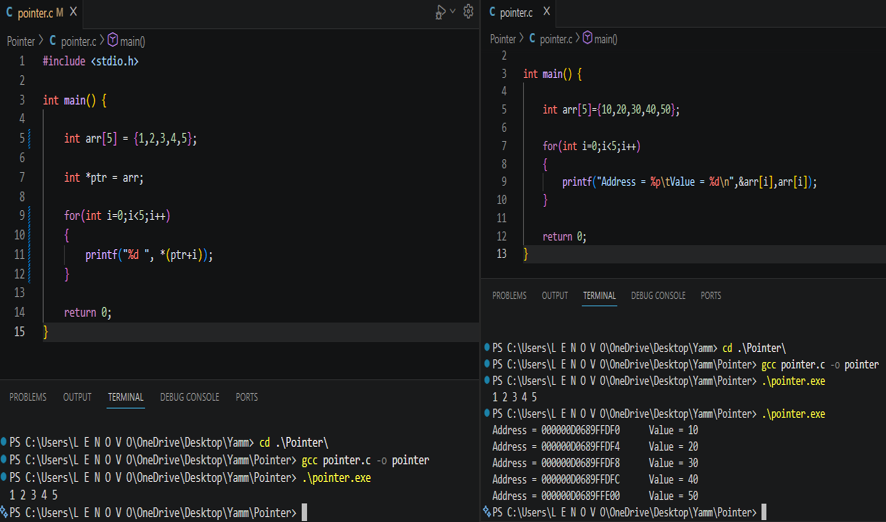Open the gear settings icon in left editor toolbar
The image size is (886, 522).
(x=468, y=11)
